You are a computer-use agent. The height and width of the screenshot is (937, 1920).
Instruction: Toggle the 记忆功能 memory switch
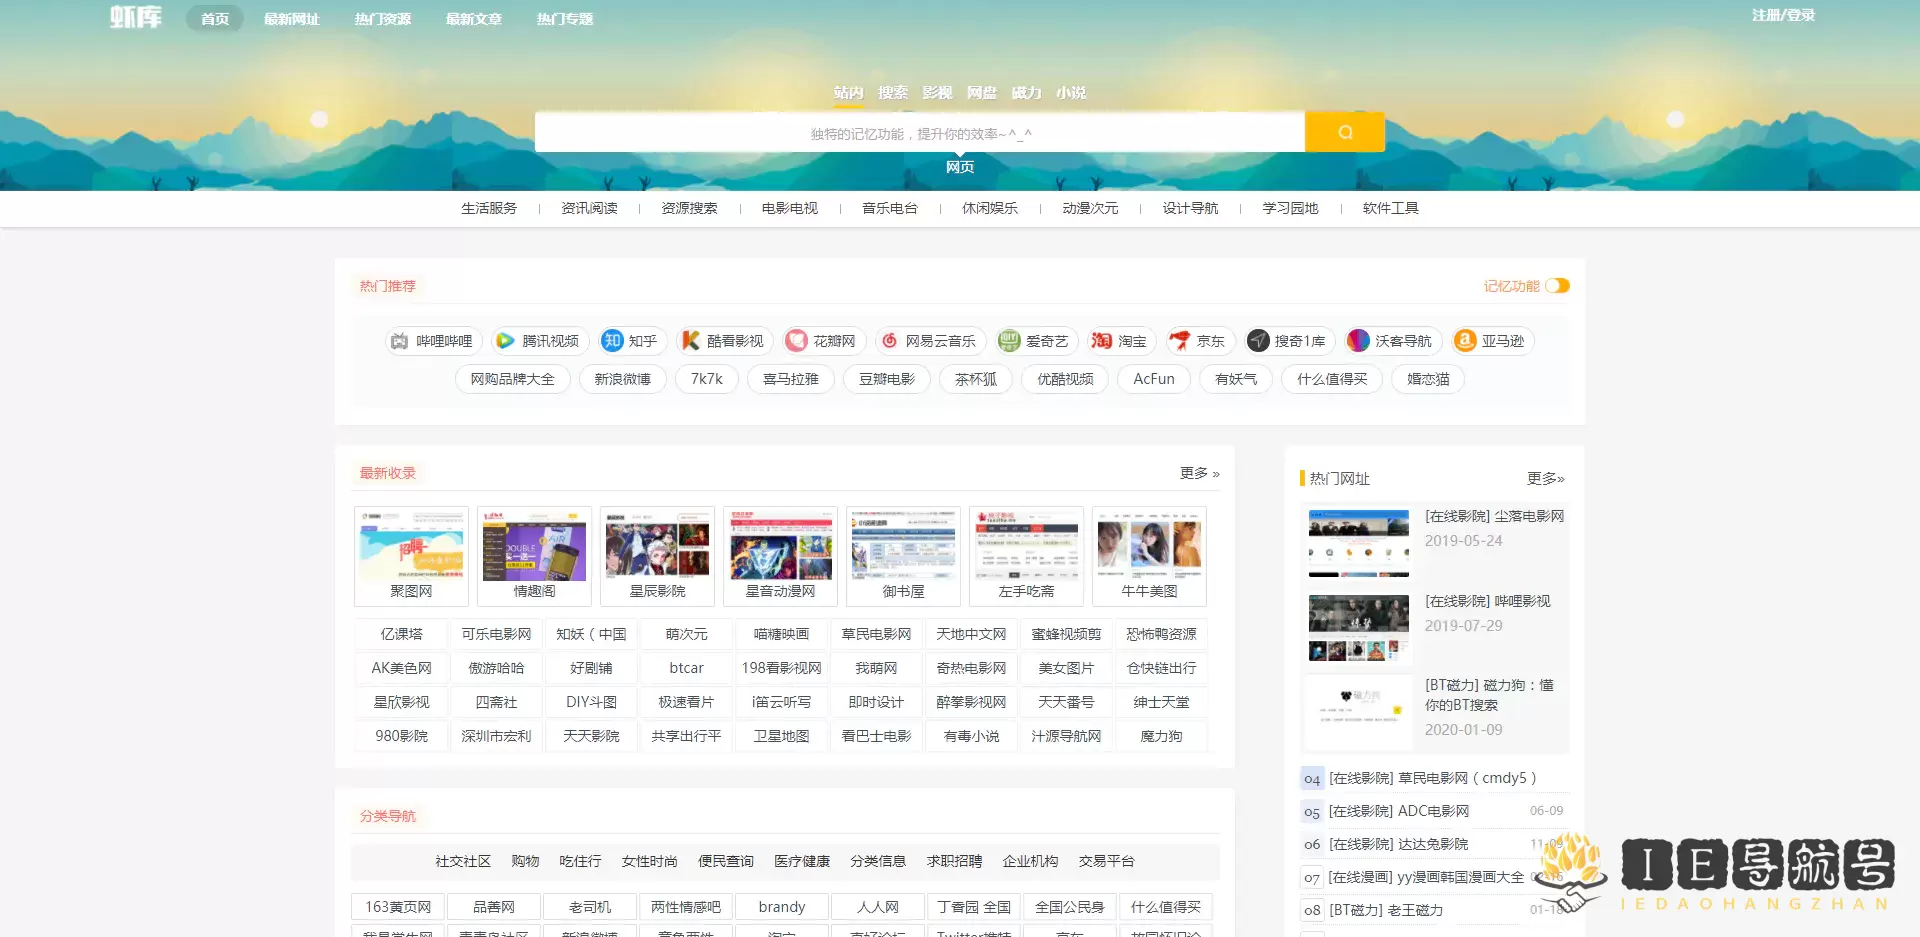tap(1556, 285)
